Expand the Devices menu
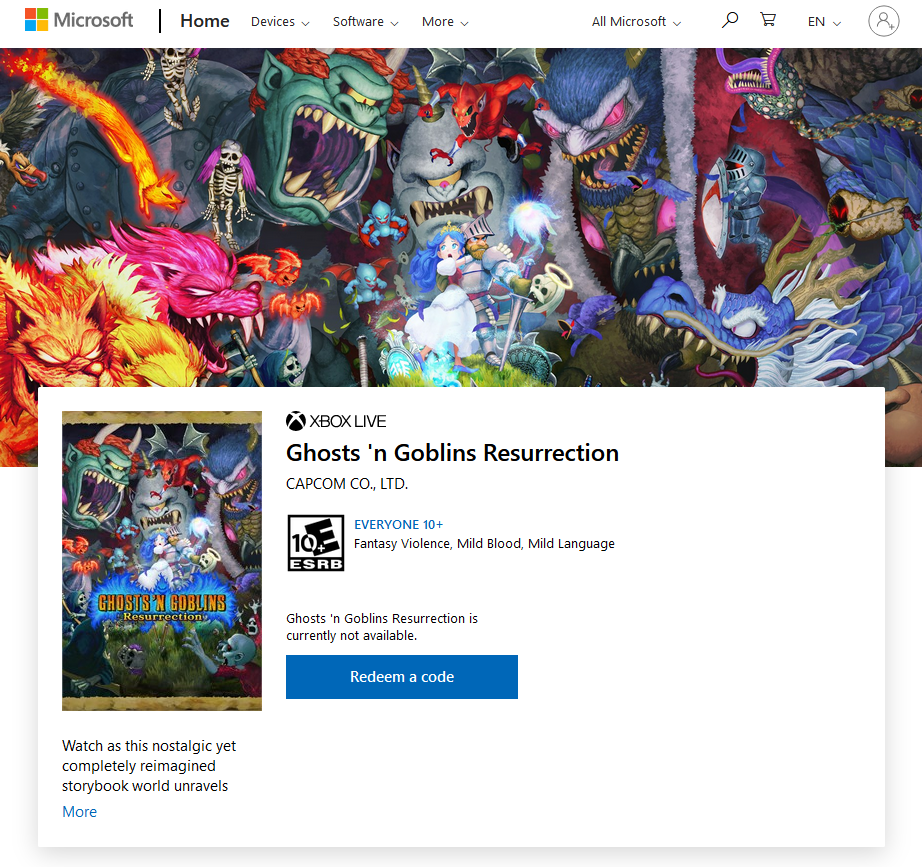The image size is (922, 867). tap(279, 22)
